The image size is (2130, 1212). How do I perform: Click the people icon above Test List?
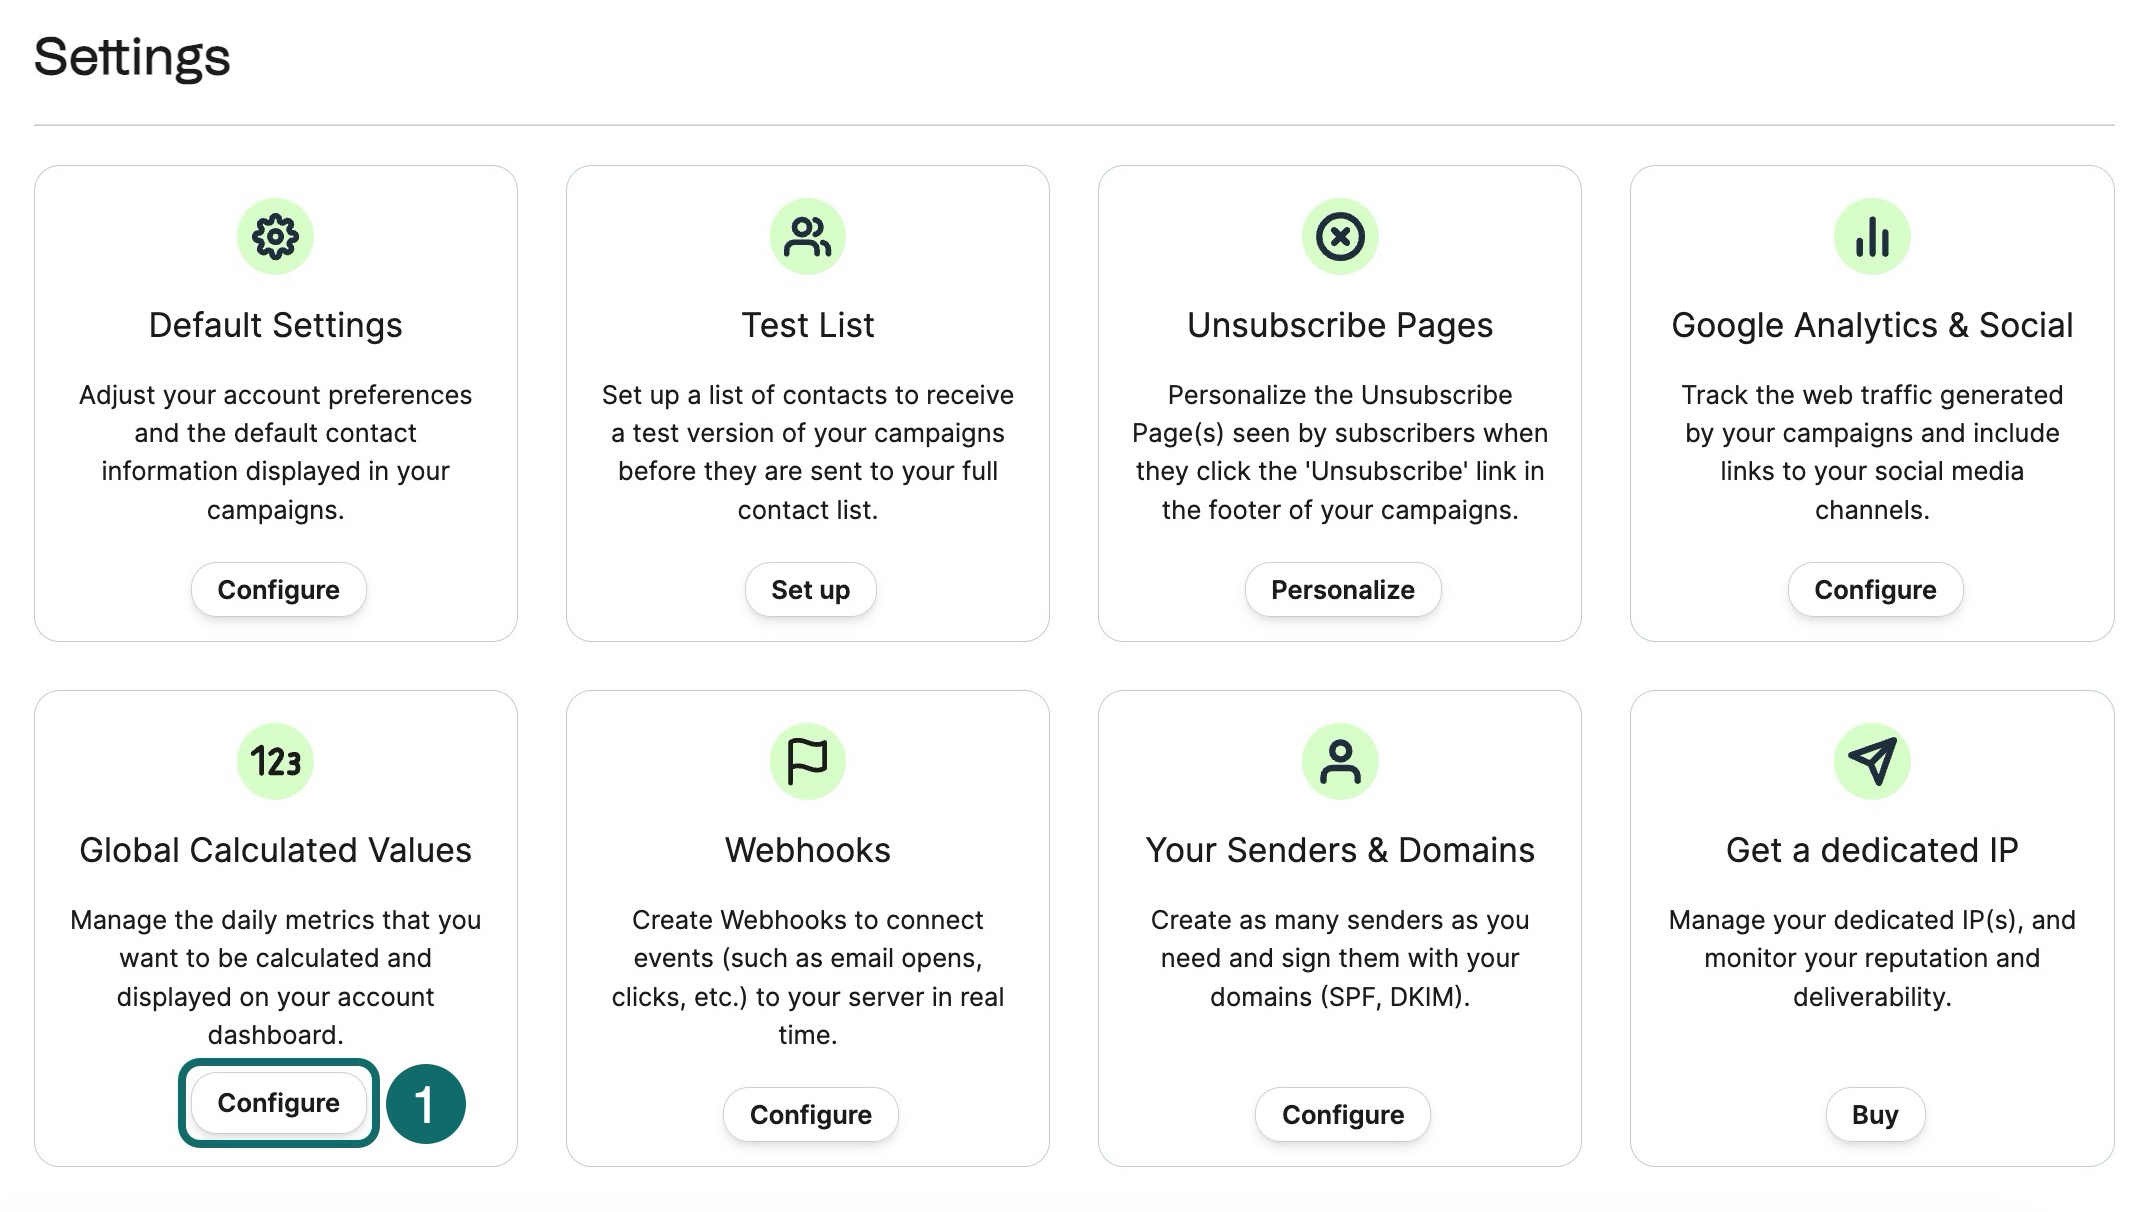(807, 237)
